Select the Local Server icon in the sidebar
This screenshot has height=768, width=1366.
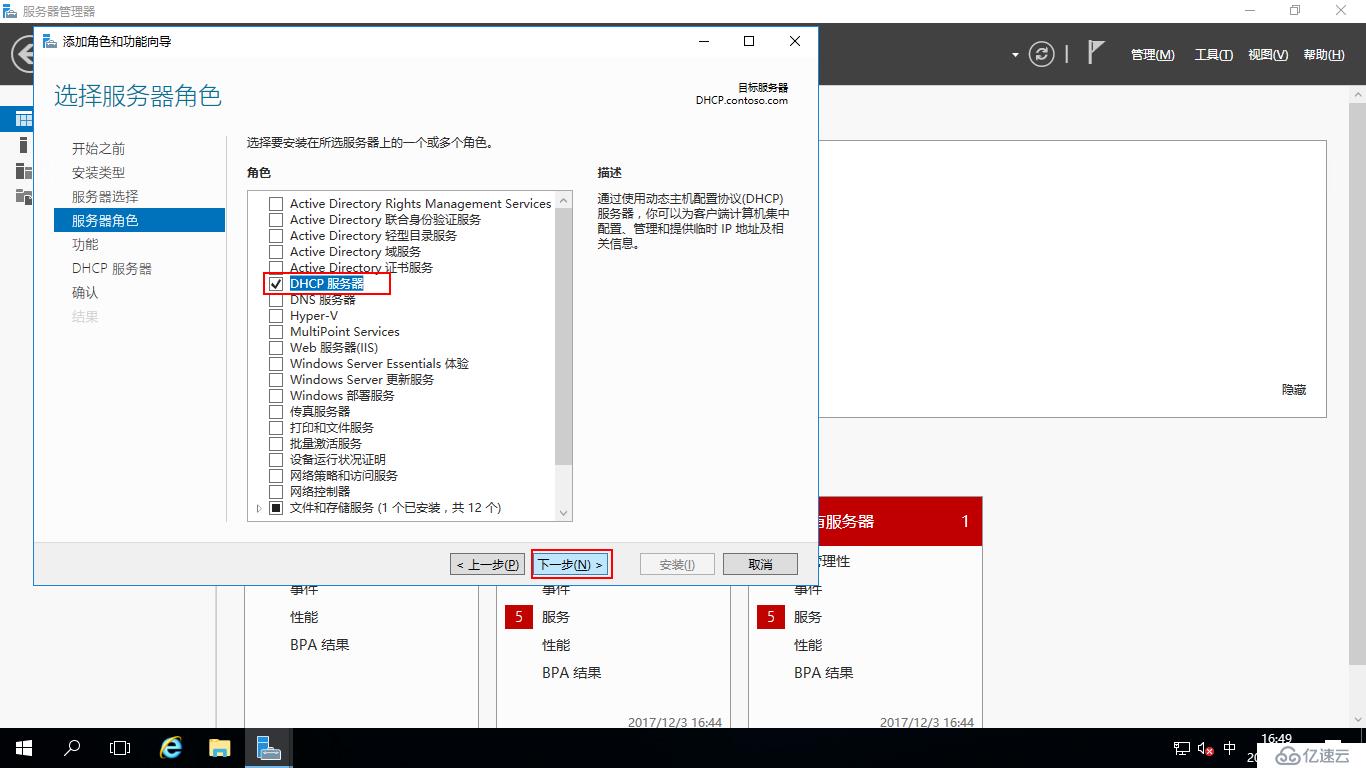point(23,145)
